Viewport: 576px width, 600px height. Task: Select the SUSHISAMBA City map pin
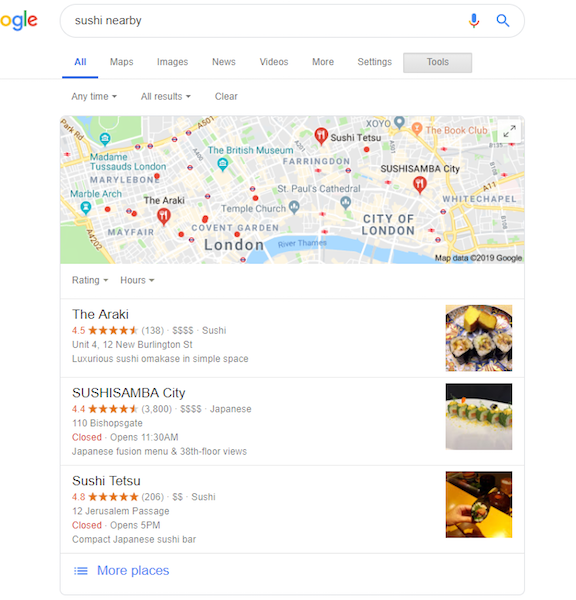coord(420,185)
